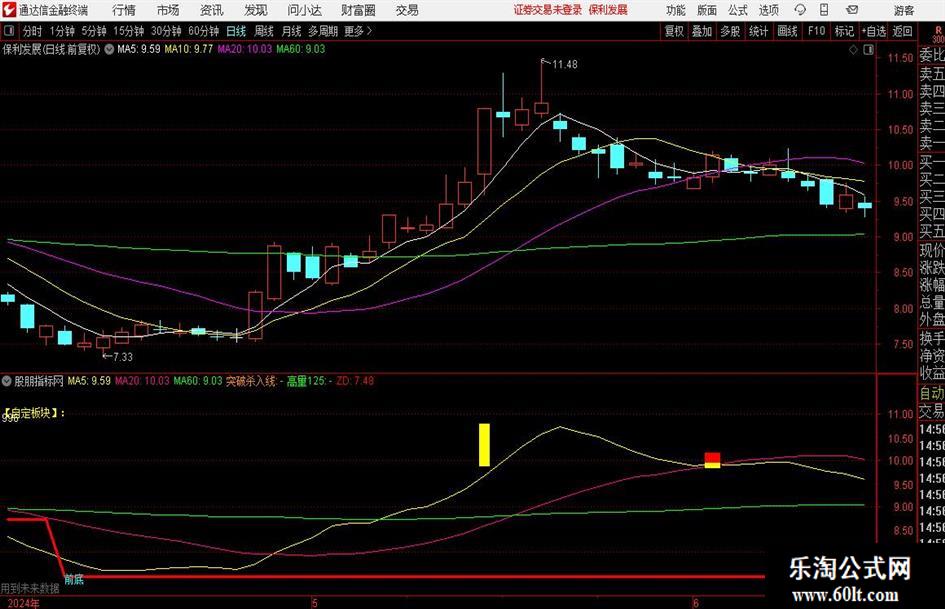This screenshot has height=609, width=945.
Task: Open F10 company info
Action: (816, 31)
